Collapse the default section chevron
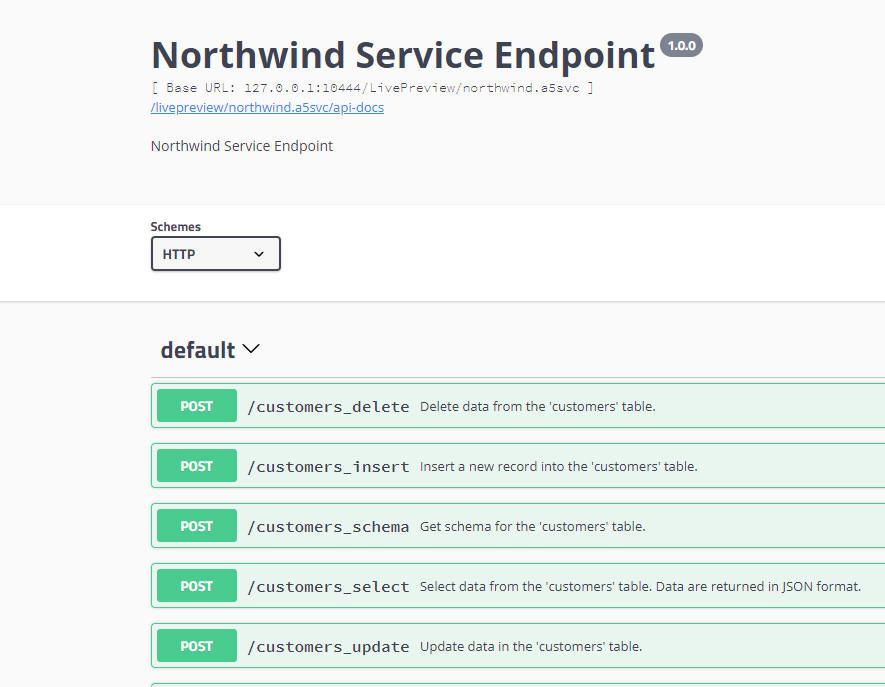 pyautogui.click(x=251, y=349)
